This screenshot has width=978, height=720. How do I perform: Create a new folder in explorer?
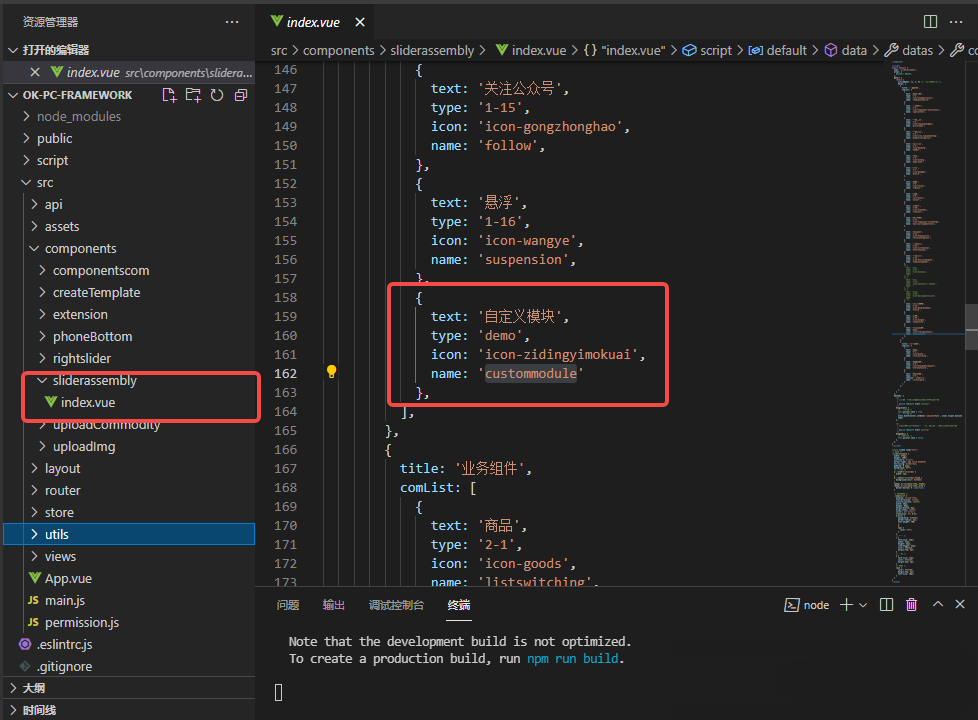pos(193,95)
